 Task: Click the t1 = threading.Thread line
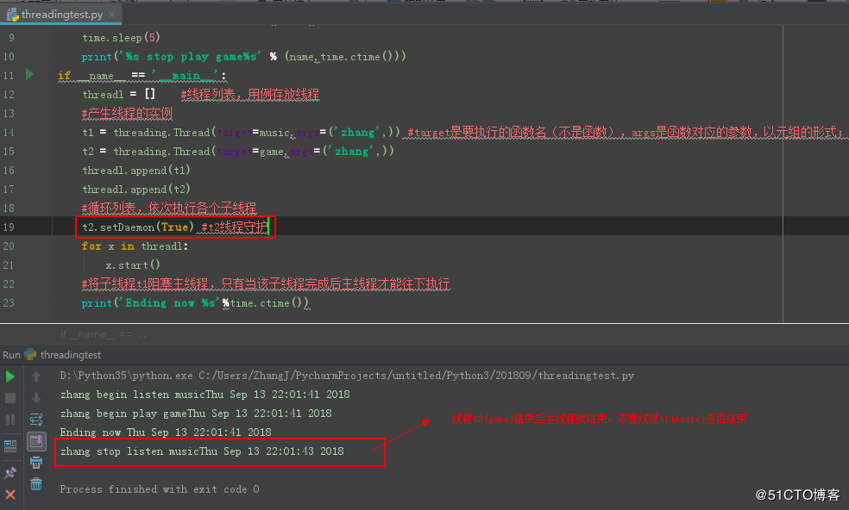(x=241, y=132)
